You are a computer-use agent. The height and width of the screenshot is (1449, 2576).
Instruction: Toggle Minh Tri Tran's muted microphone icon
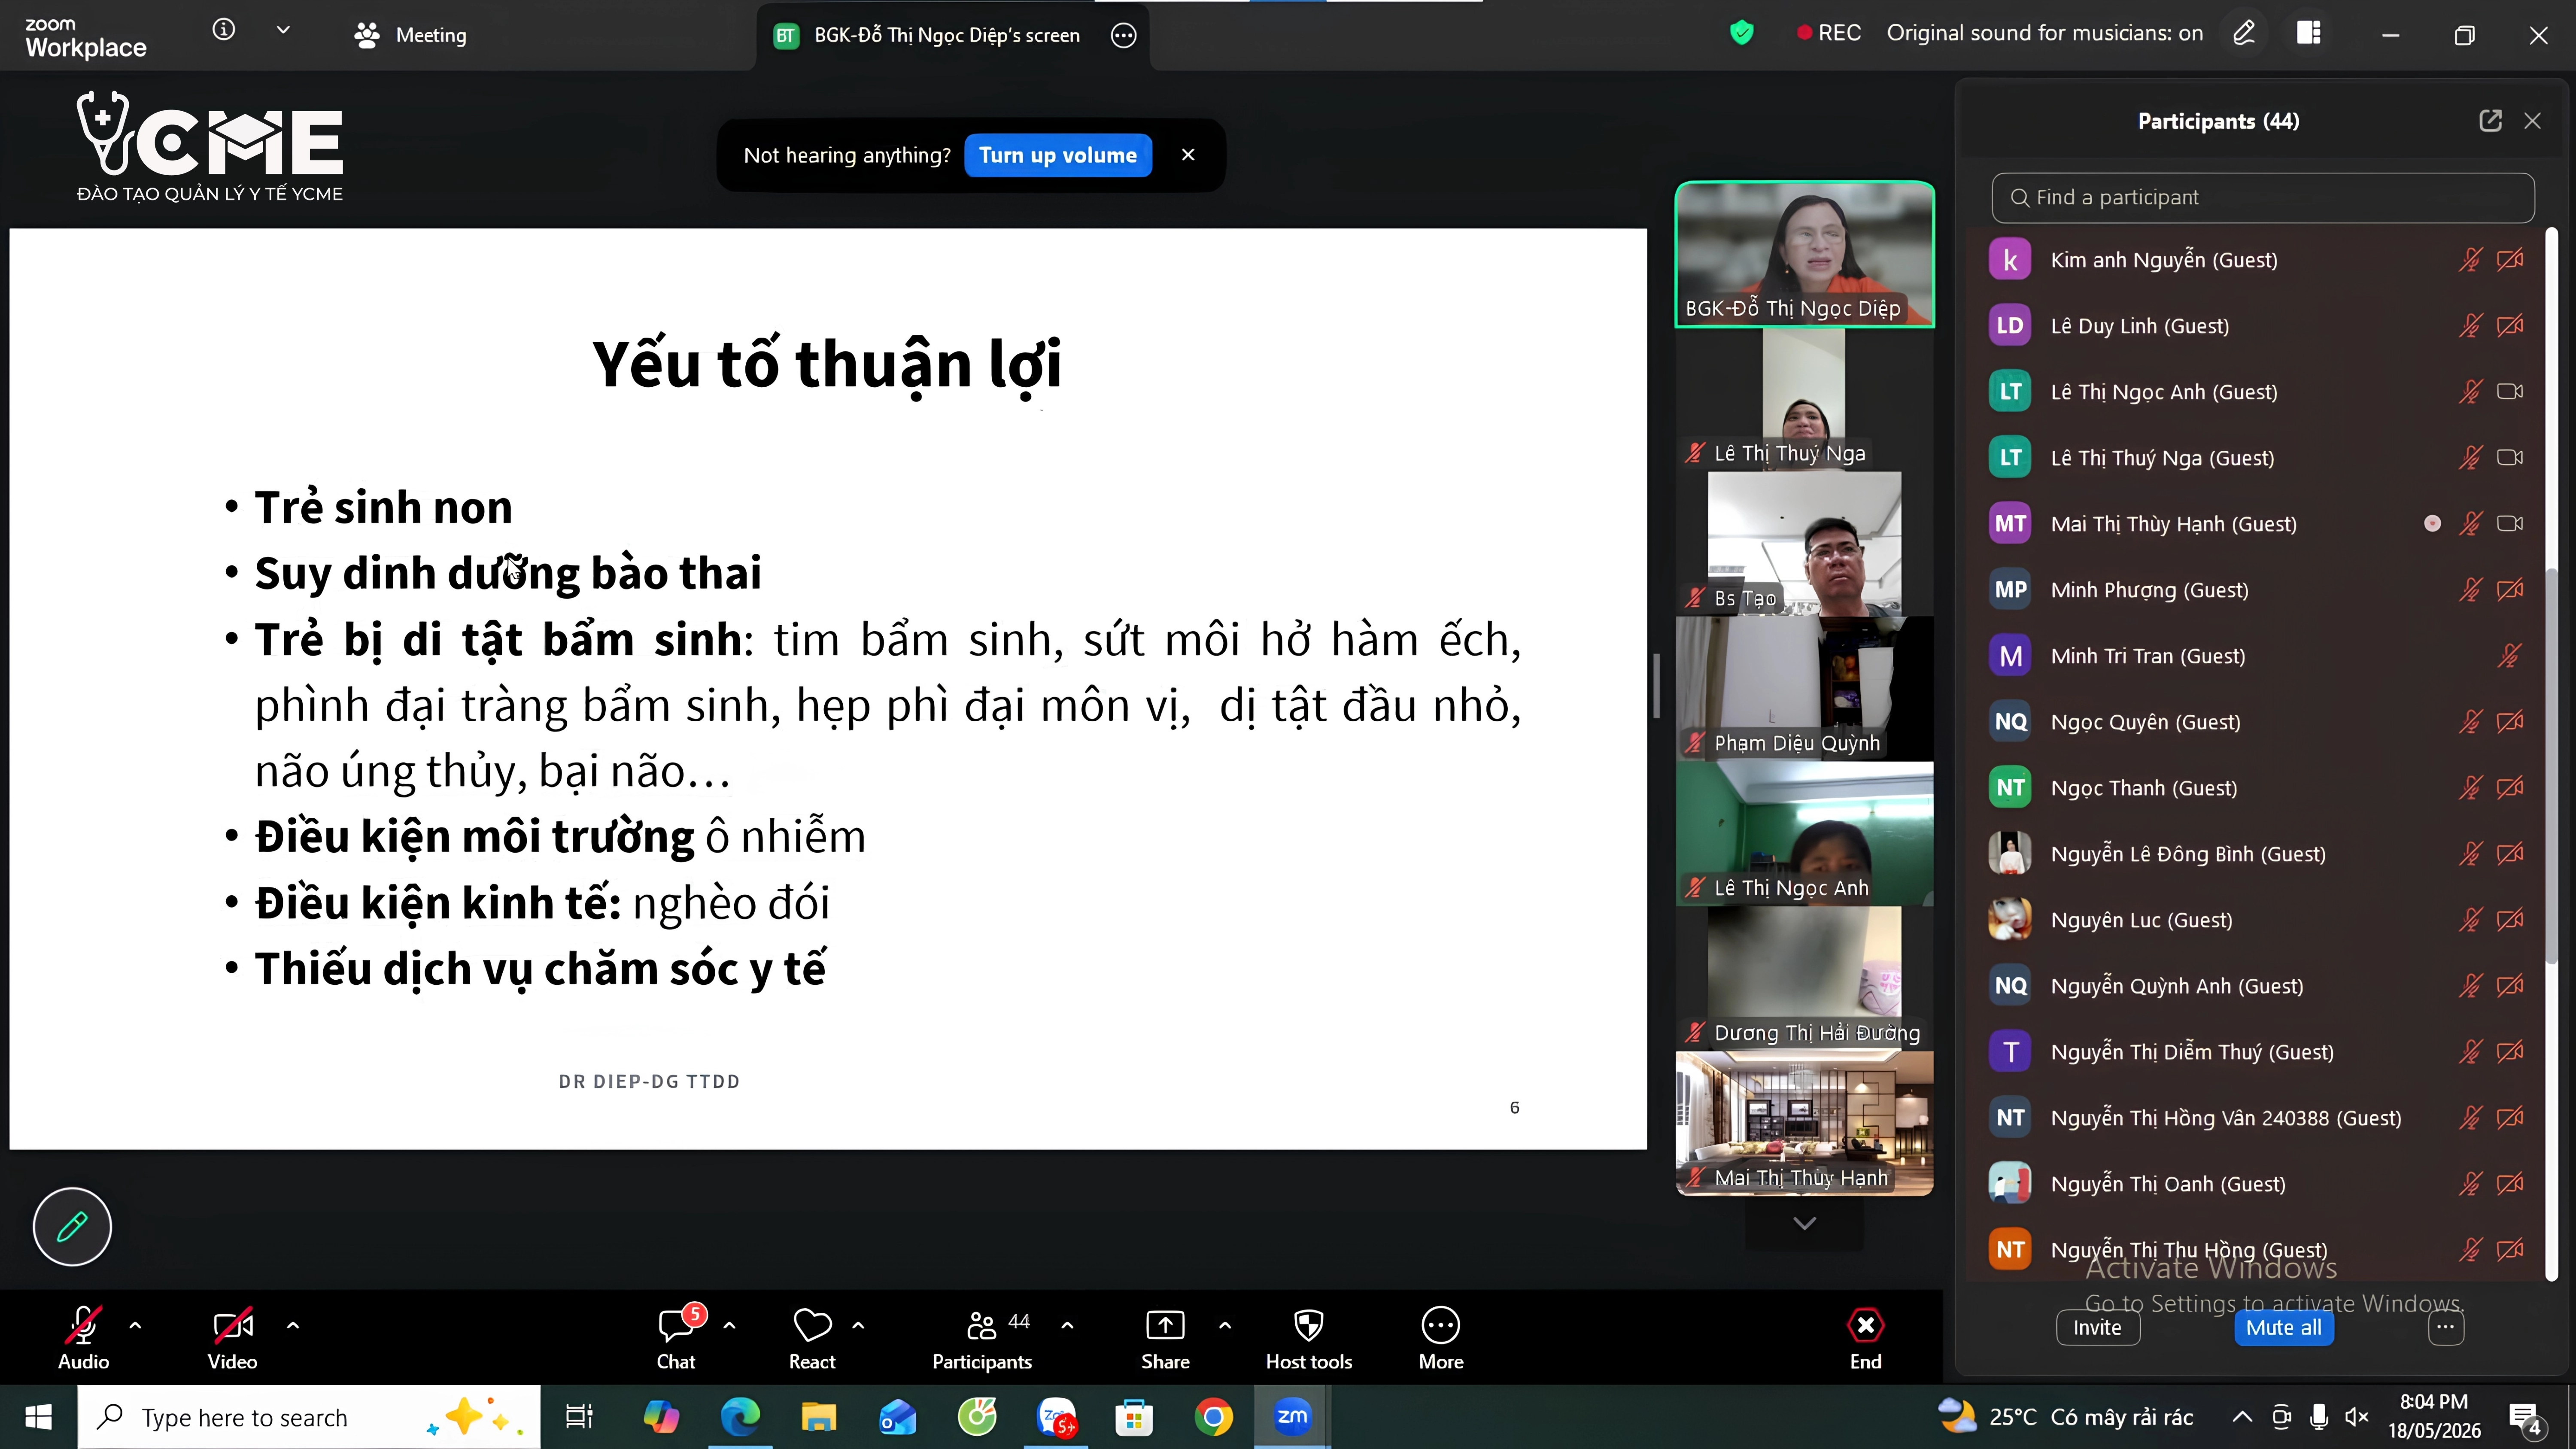tap(2509, 656)
